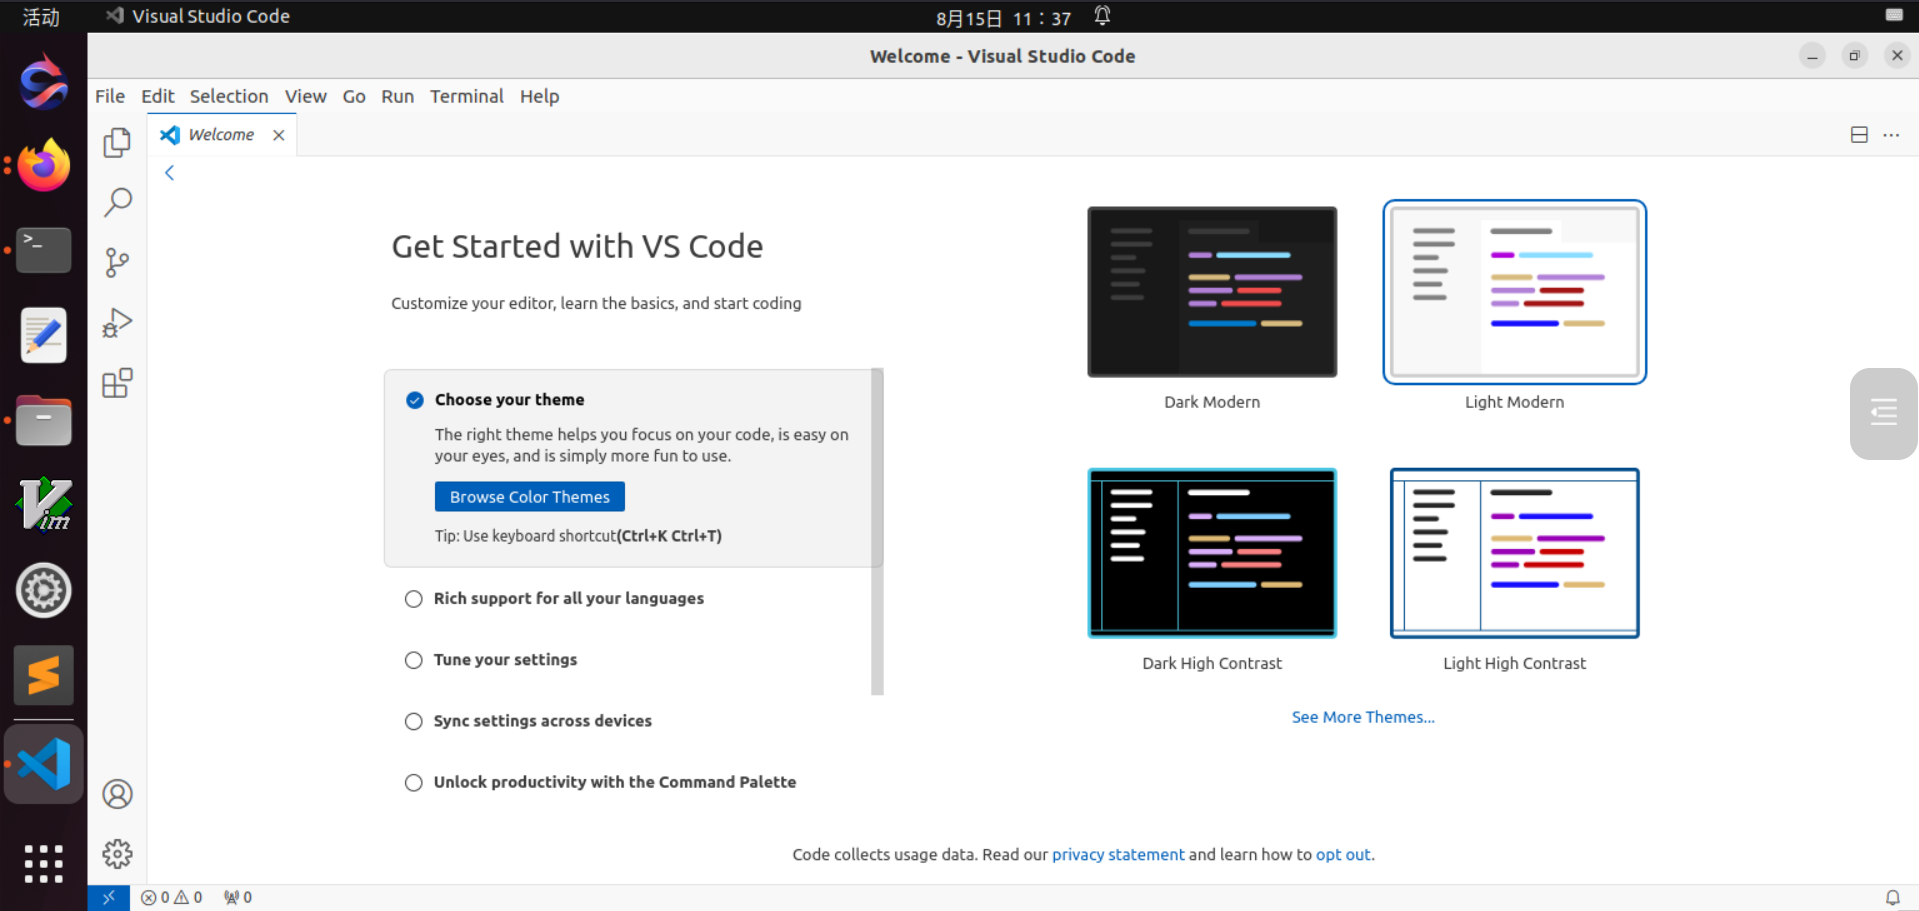
Task: Launch Firefox from the dock
Action: 44,166
